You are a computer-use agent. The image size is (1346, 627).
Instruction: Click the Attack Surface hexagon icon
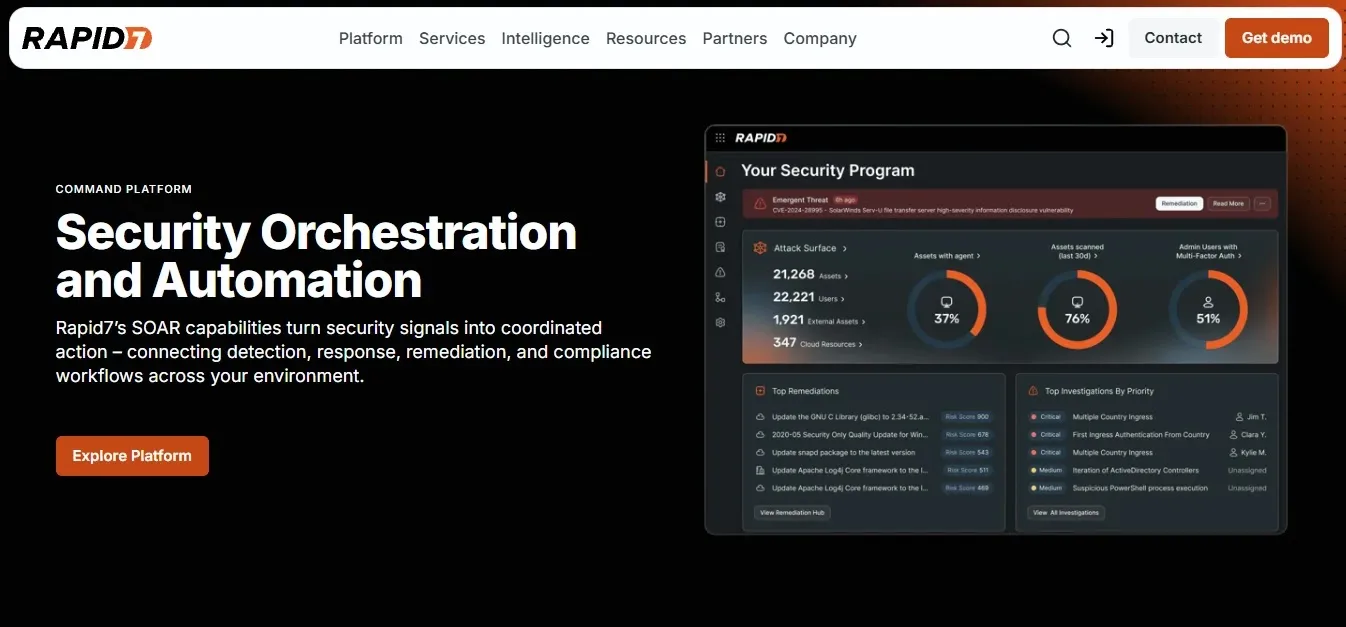(x=760, y=248)
